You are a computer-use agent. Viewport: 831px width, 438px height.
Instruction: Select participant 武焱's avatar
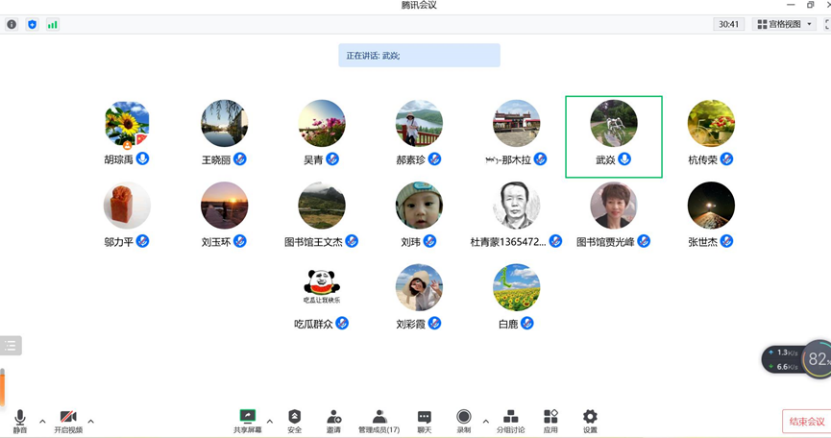(613, 124)
